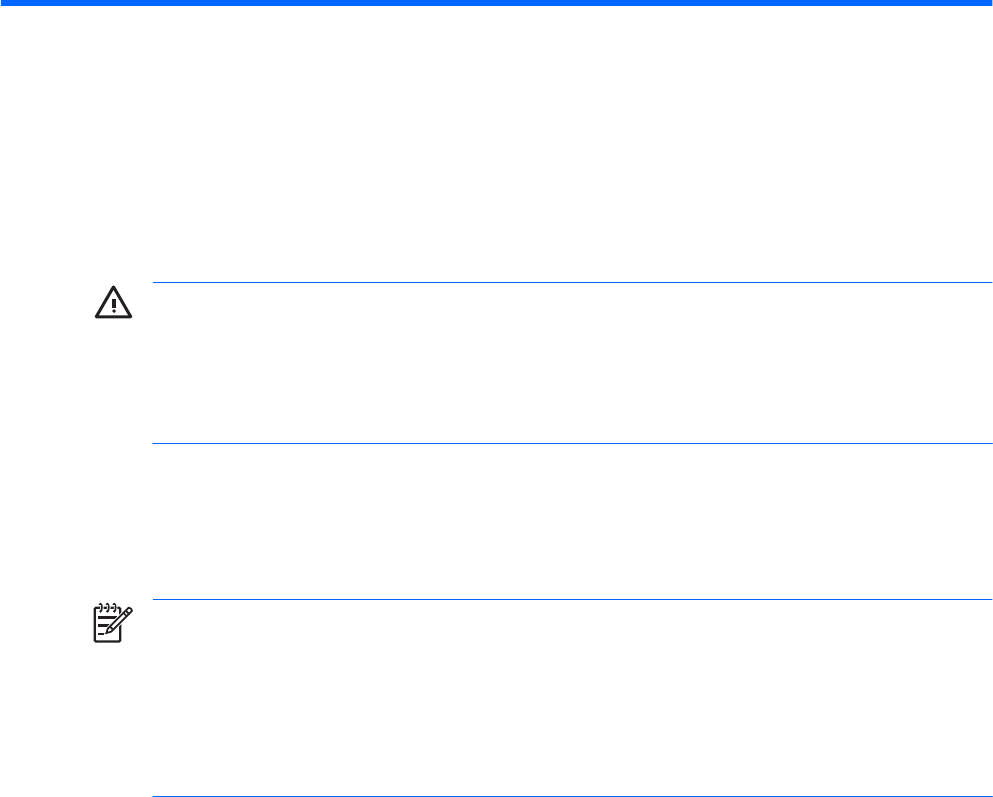The height and width of the screenshot is (797, 993).
Task: Click the right end of the blue header bar
Action: coord(983,3)
